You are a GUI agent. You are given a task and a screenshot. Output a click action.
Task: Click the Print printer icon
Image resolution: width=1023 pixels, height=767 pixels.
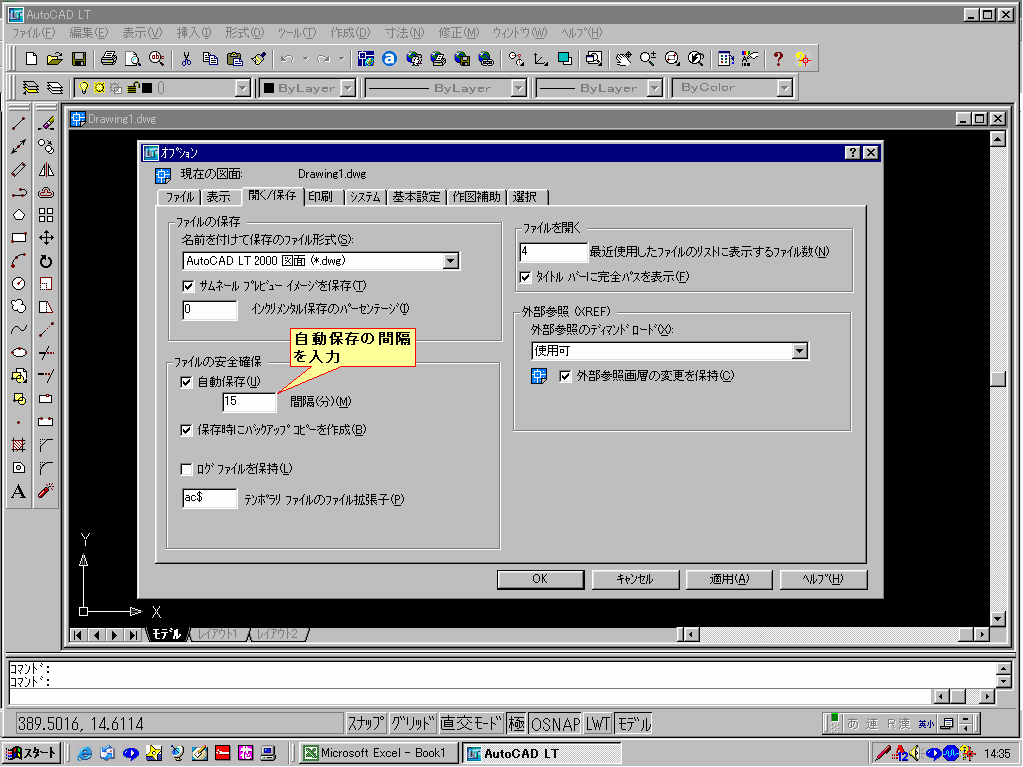(x=109, y=59)
